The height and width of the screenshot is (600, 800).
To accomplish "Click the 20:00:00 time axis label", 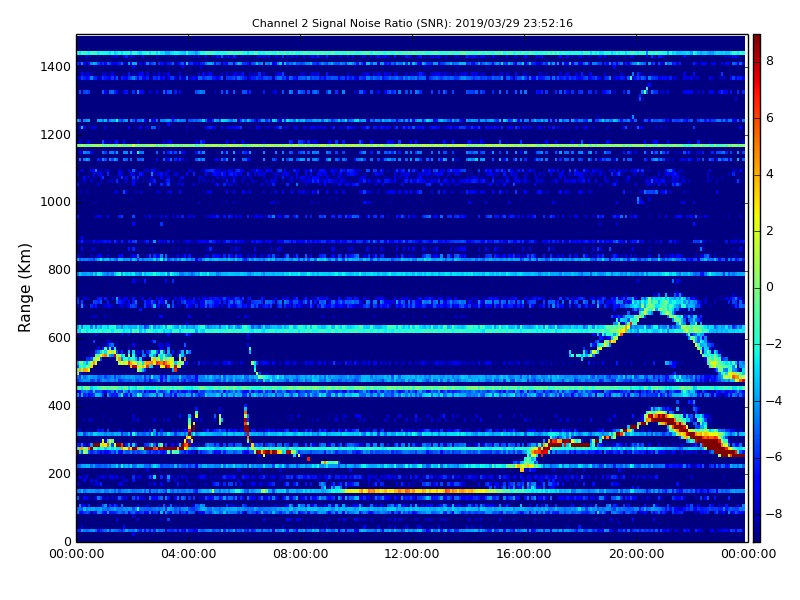I will tap(636, 554).
